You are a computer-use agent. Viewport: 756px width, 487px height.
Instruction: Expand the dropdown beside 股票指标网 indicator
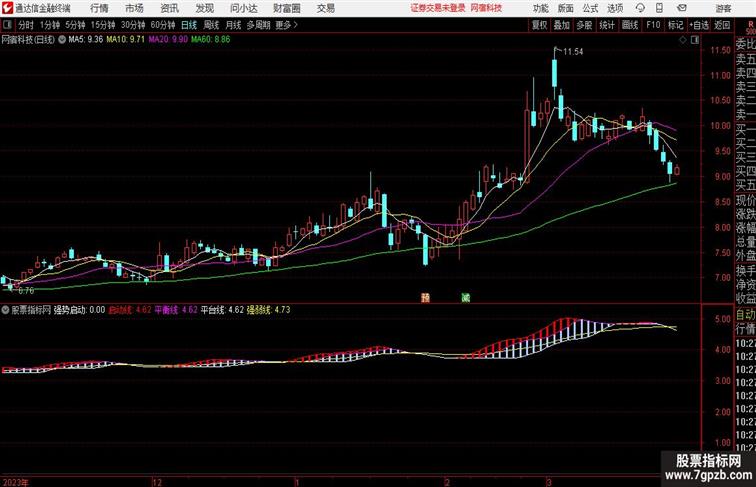(x=5, y=310)
